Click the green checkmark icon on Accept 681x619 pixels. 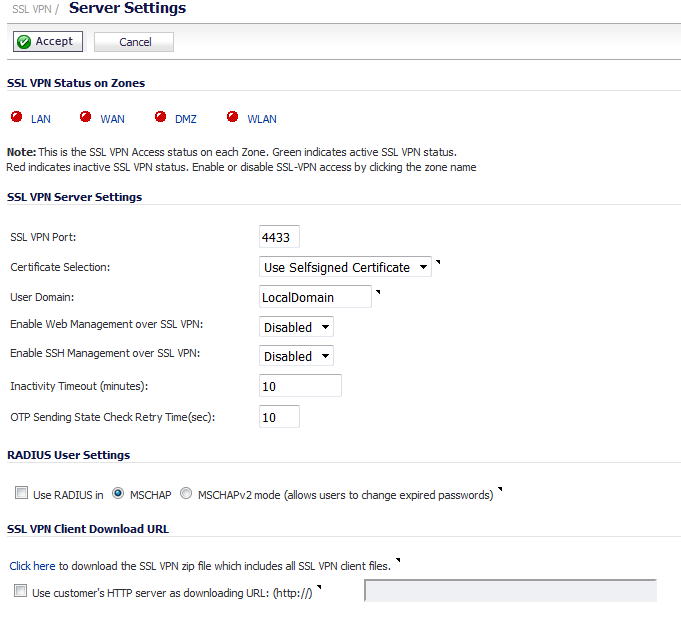click(x=24, y=42)
